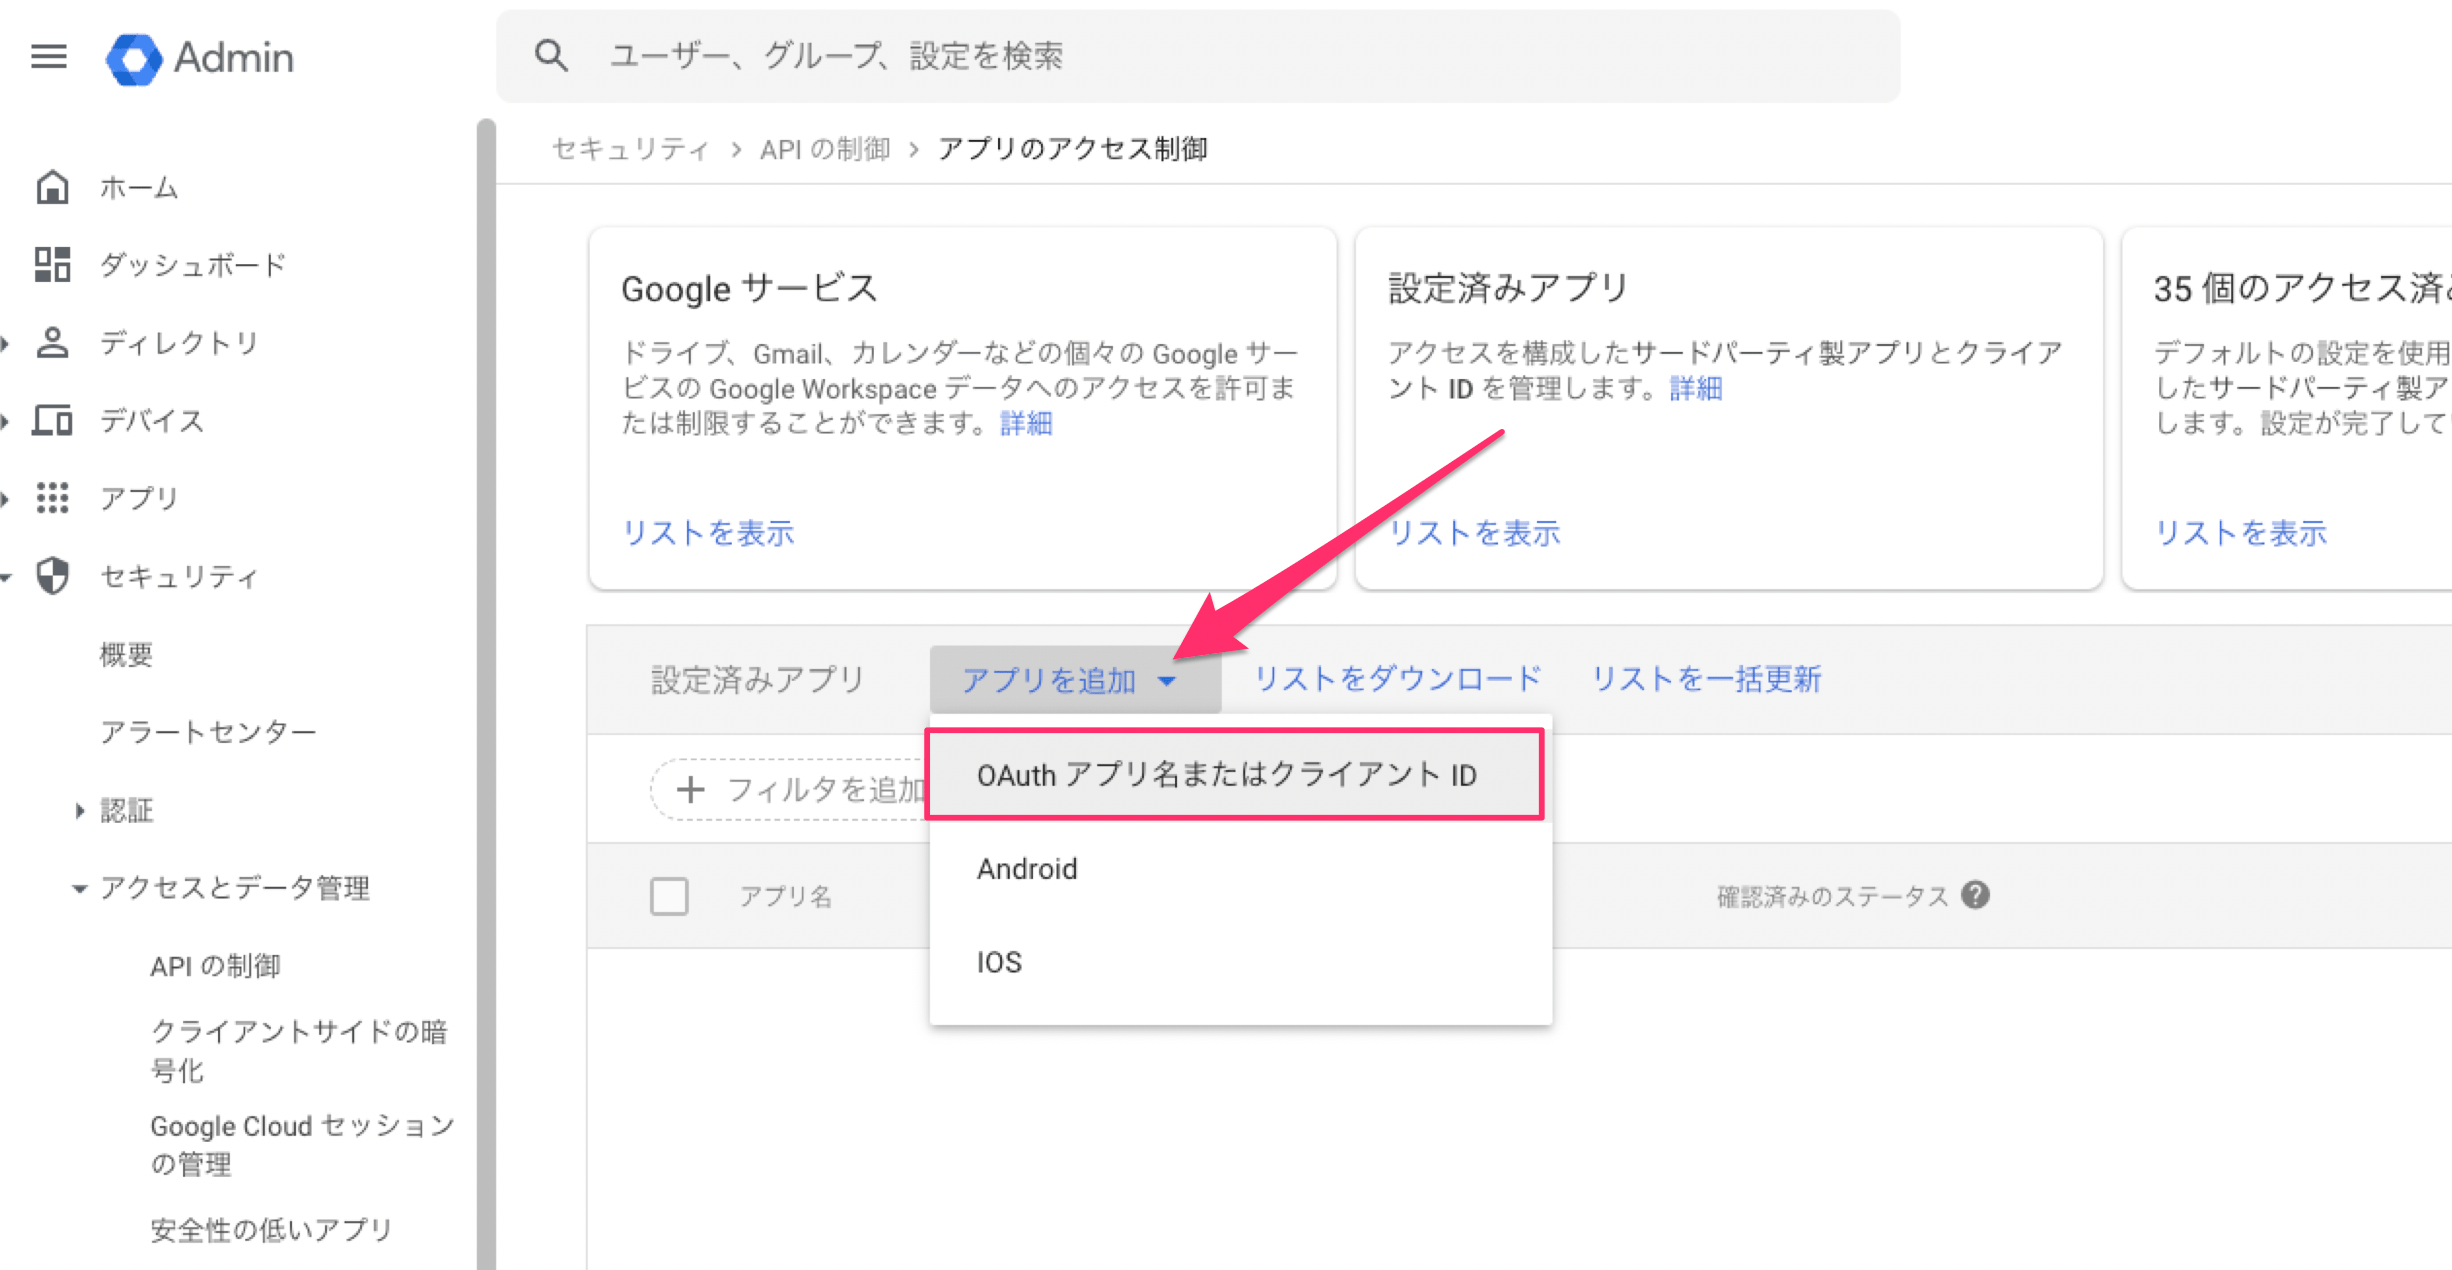Click the plus icon in フィルタを追加
2452x1270 pixels.
(690, 790)
